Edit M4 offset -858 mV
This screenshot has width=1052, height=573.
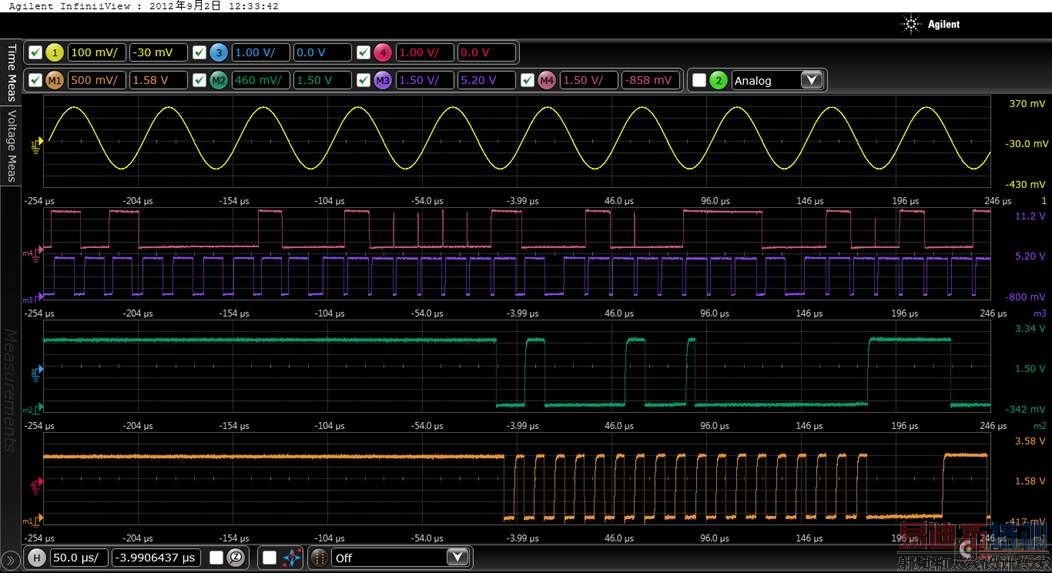click(650, 81)
